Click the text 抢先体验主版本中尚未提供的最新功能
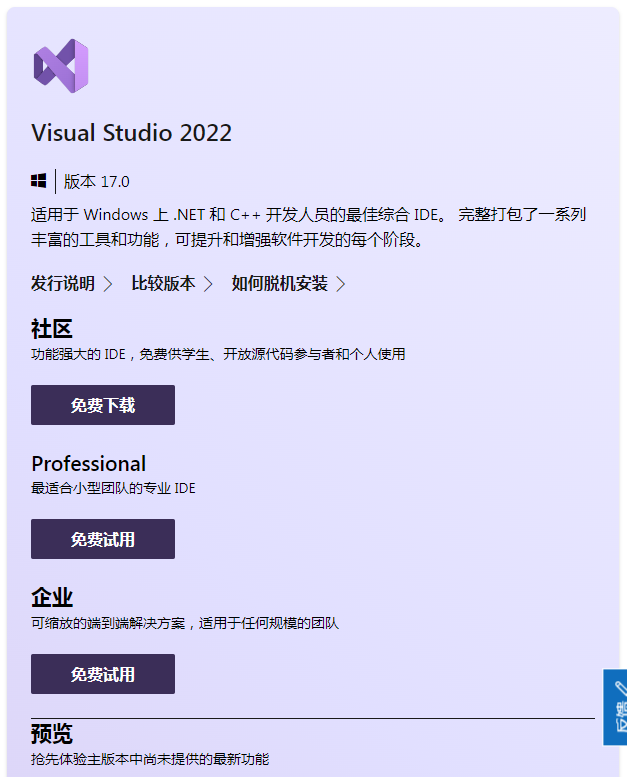Viewport: 627px width, 777px height. (x=150, y=759)
